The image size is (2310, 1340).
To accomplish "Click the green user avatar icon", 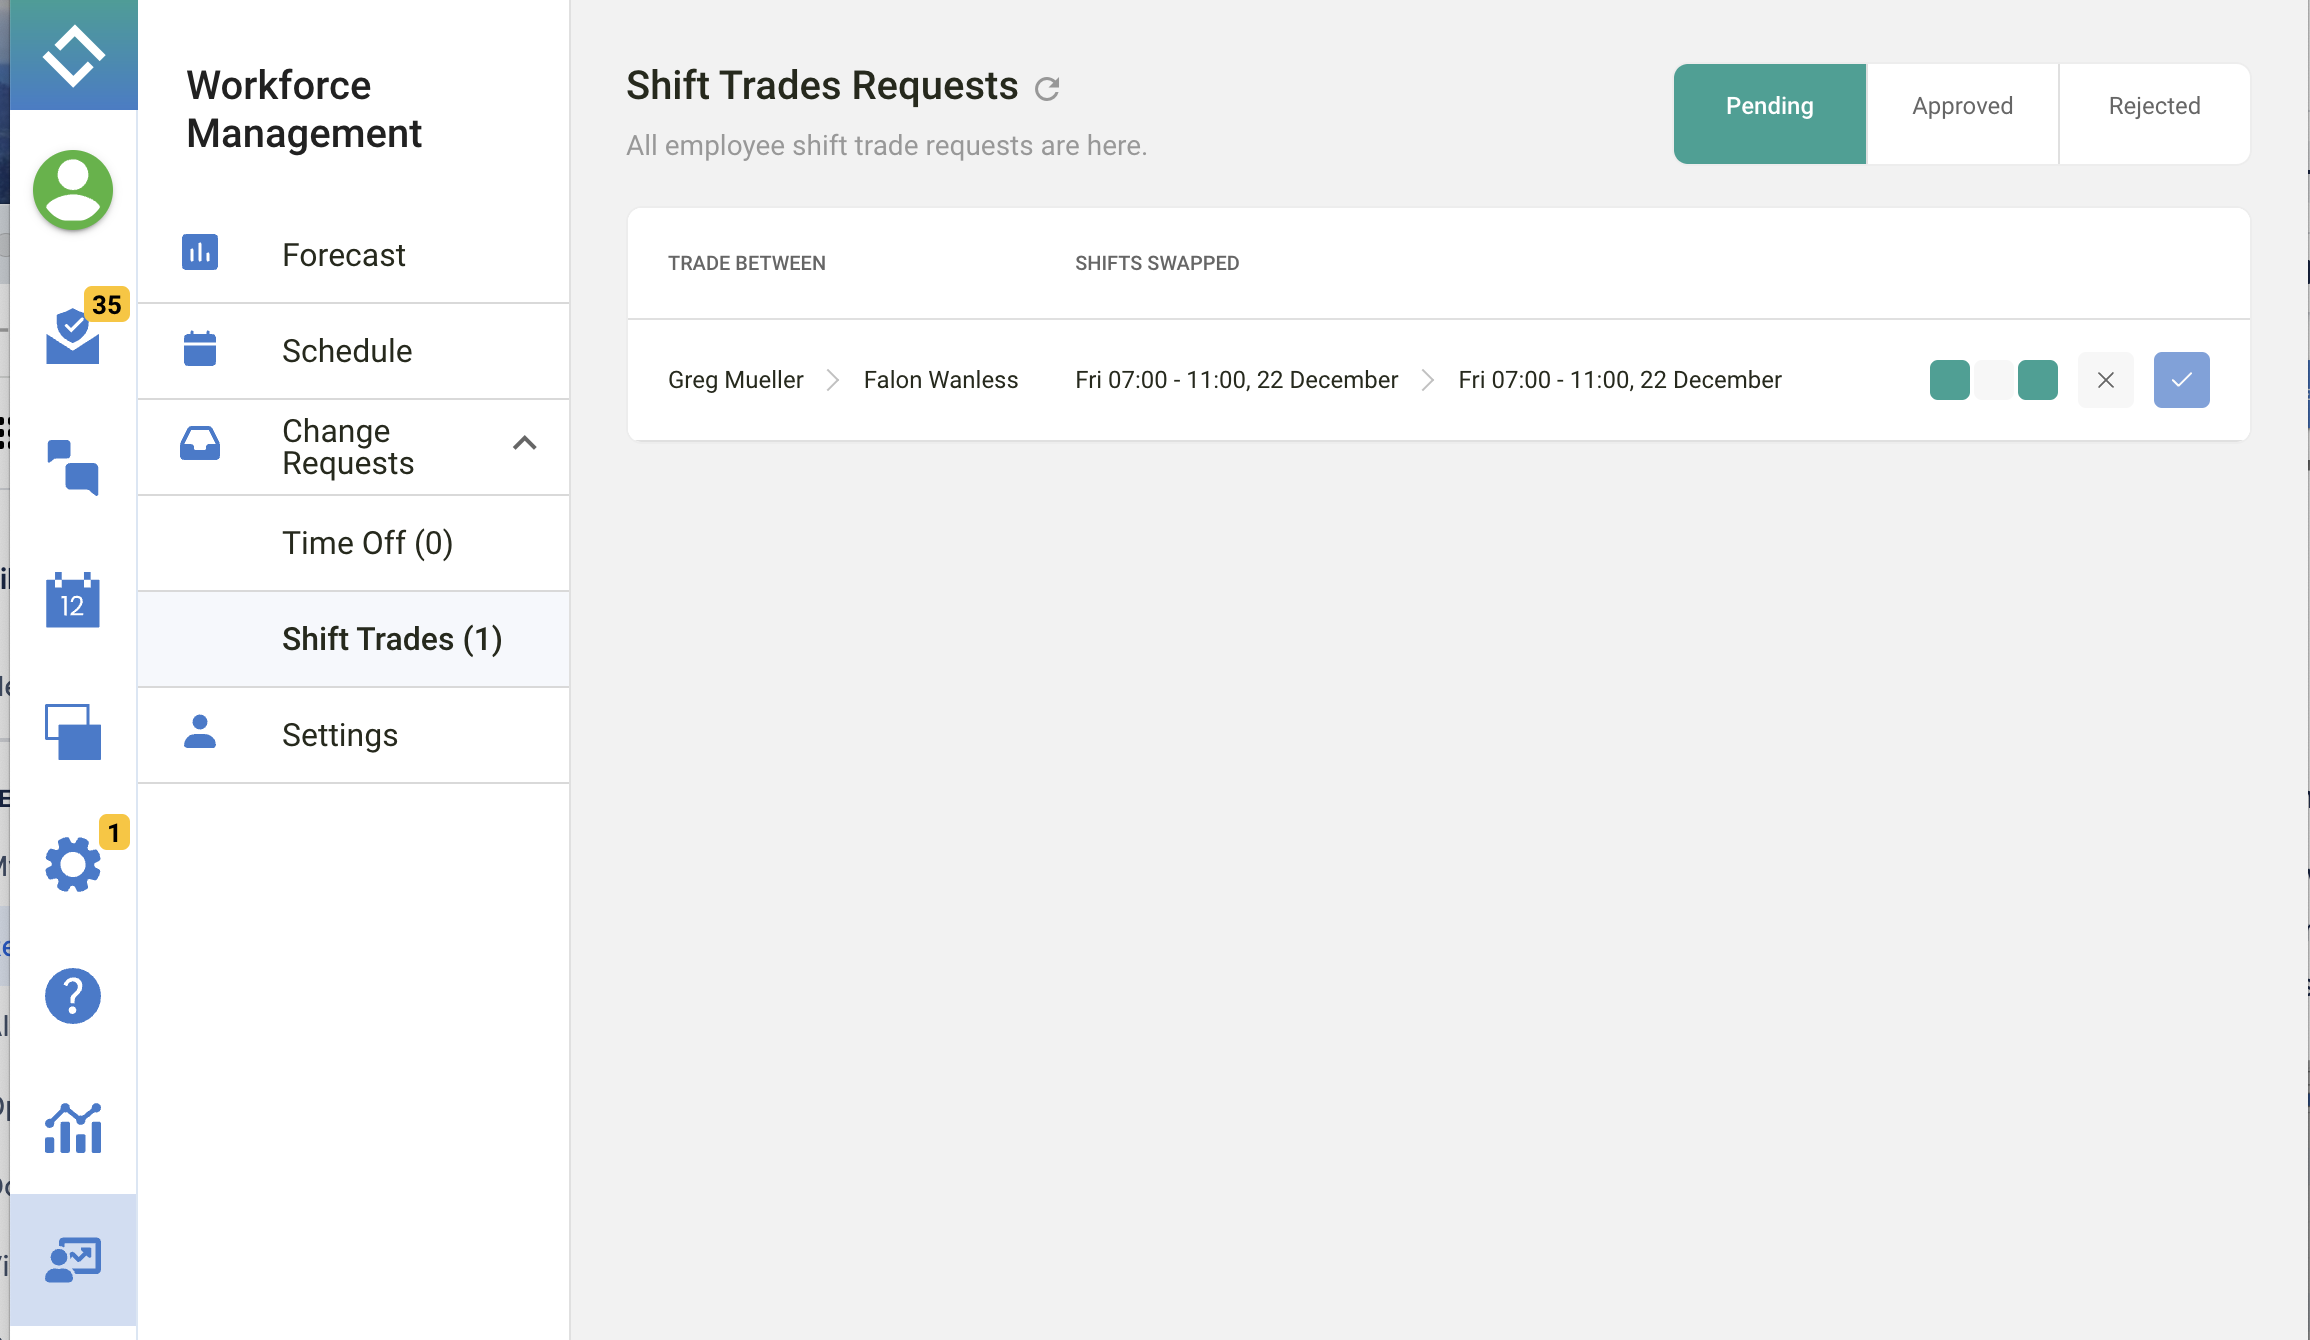I will pos(73,190).
